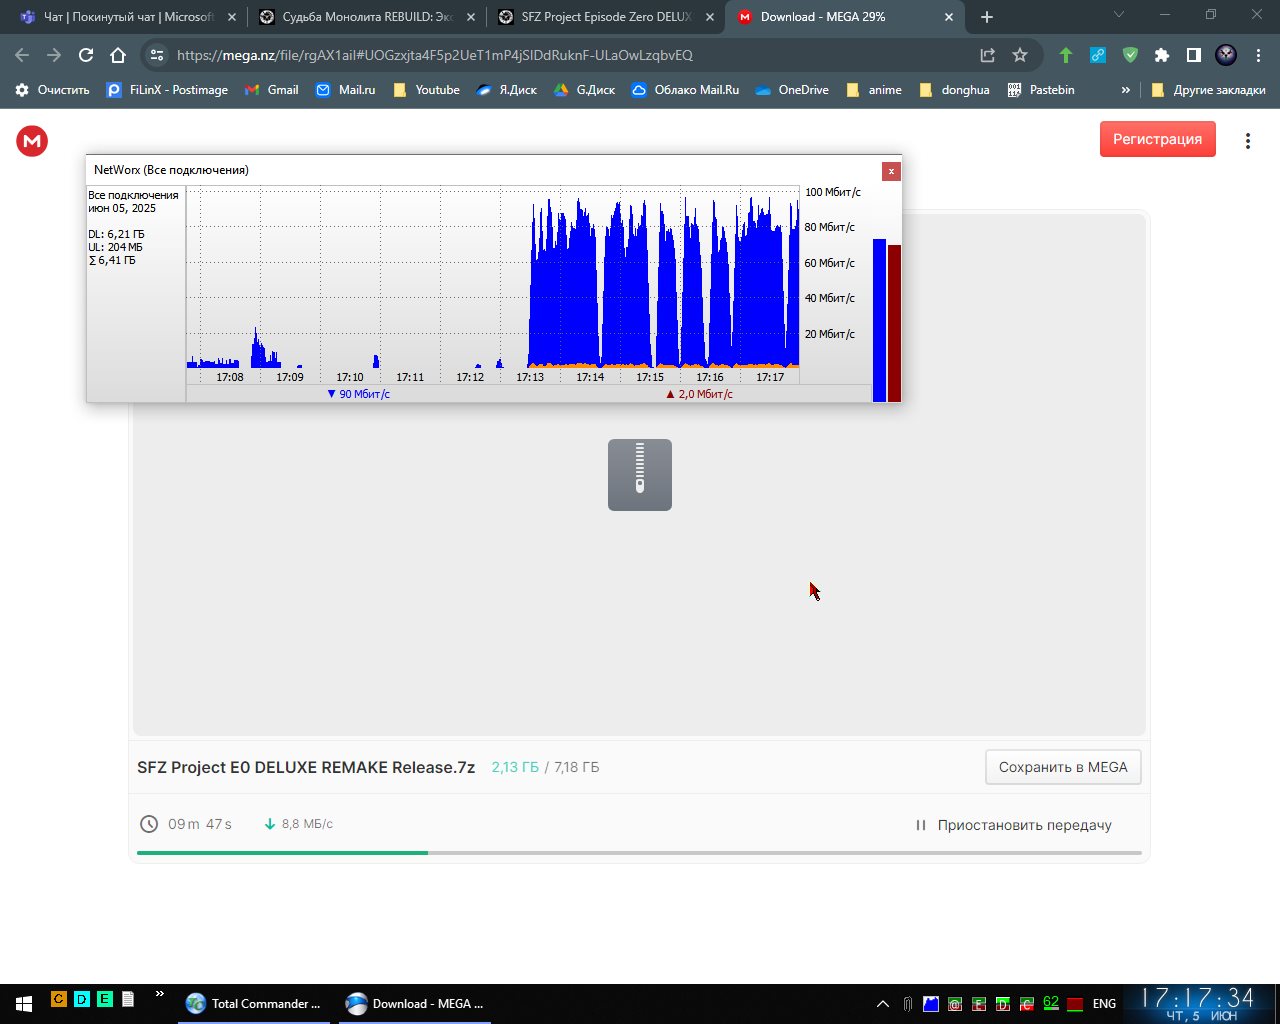Search tabs with dropdown chevron in title bar
The image size is (1280, 1024).
(1118, 15)
